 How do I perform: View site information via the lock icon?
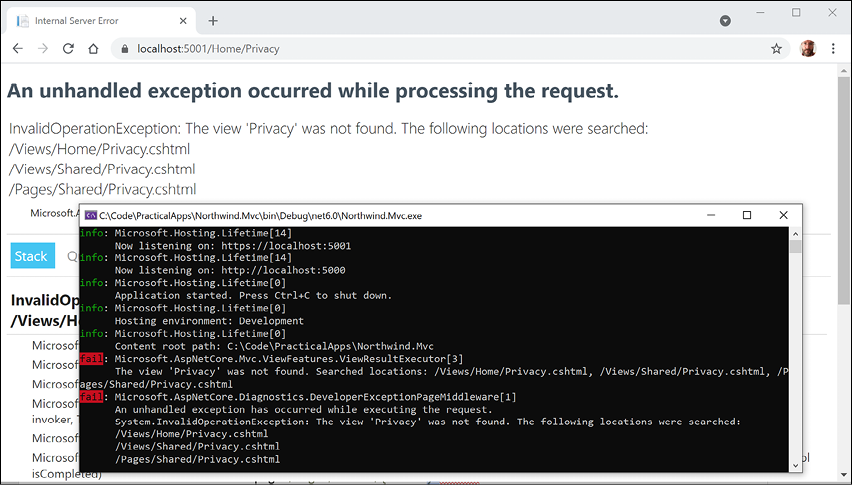124,48
